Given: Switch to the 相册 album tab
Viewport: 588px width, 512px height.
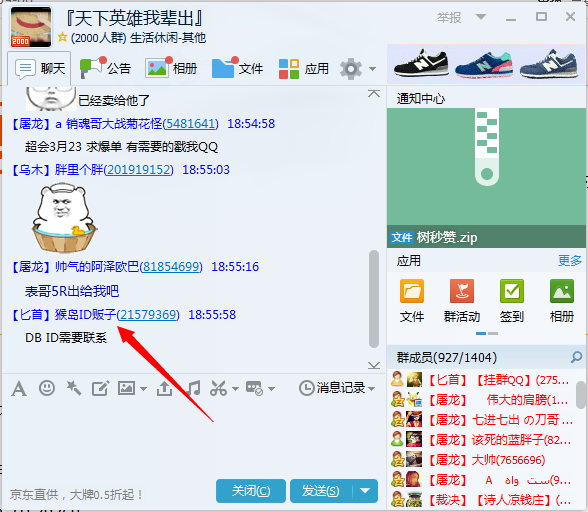Looking at the screenshot, I should click(171, 69).
